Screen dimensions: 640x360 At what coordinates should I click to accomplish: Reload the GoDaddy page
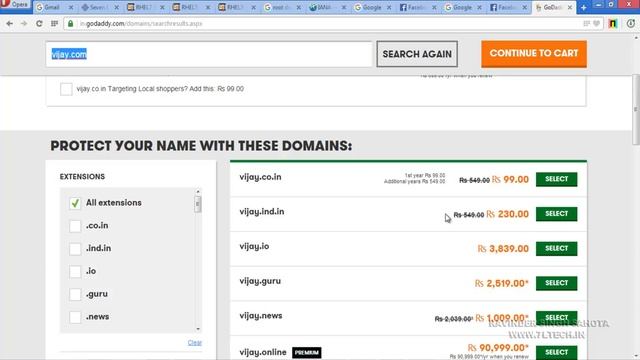[39, 24]
